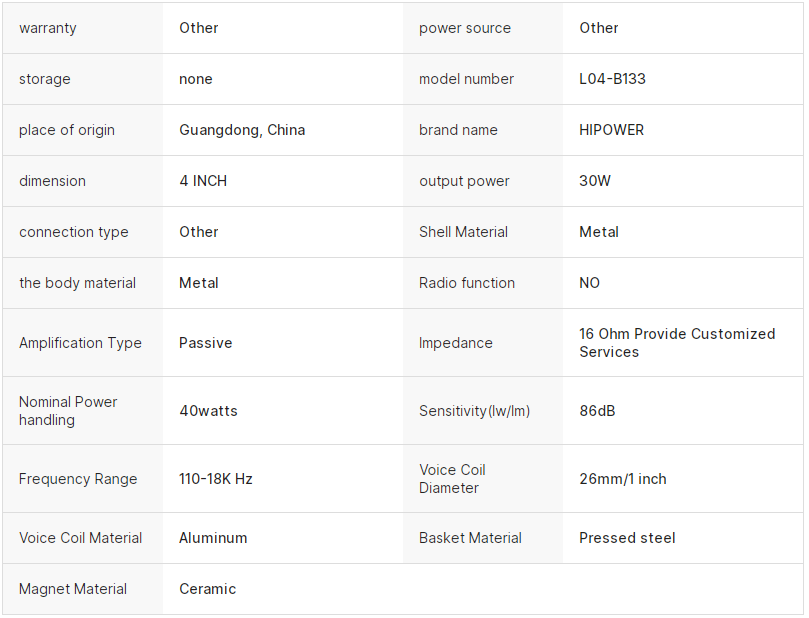Click the "16 Ohm Provide Customized Services" text
This screenshot has height=618, width=809.
677,343
